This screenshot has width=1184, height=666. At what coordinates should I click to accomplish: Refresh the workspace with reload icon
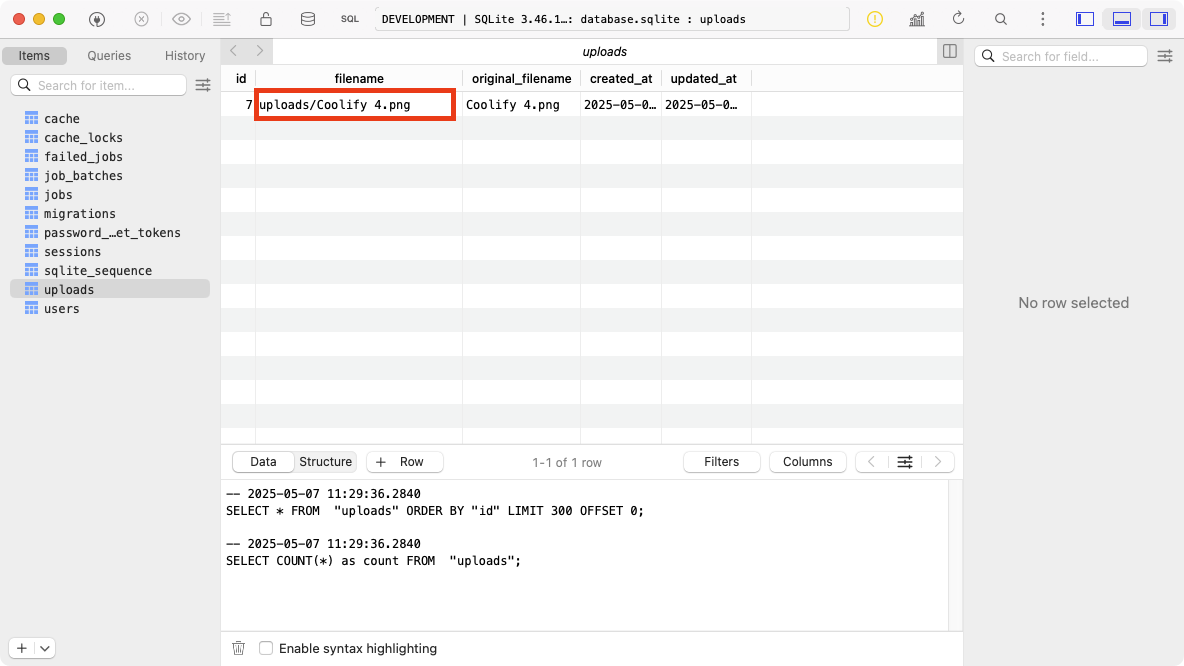[958, 19]
